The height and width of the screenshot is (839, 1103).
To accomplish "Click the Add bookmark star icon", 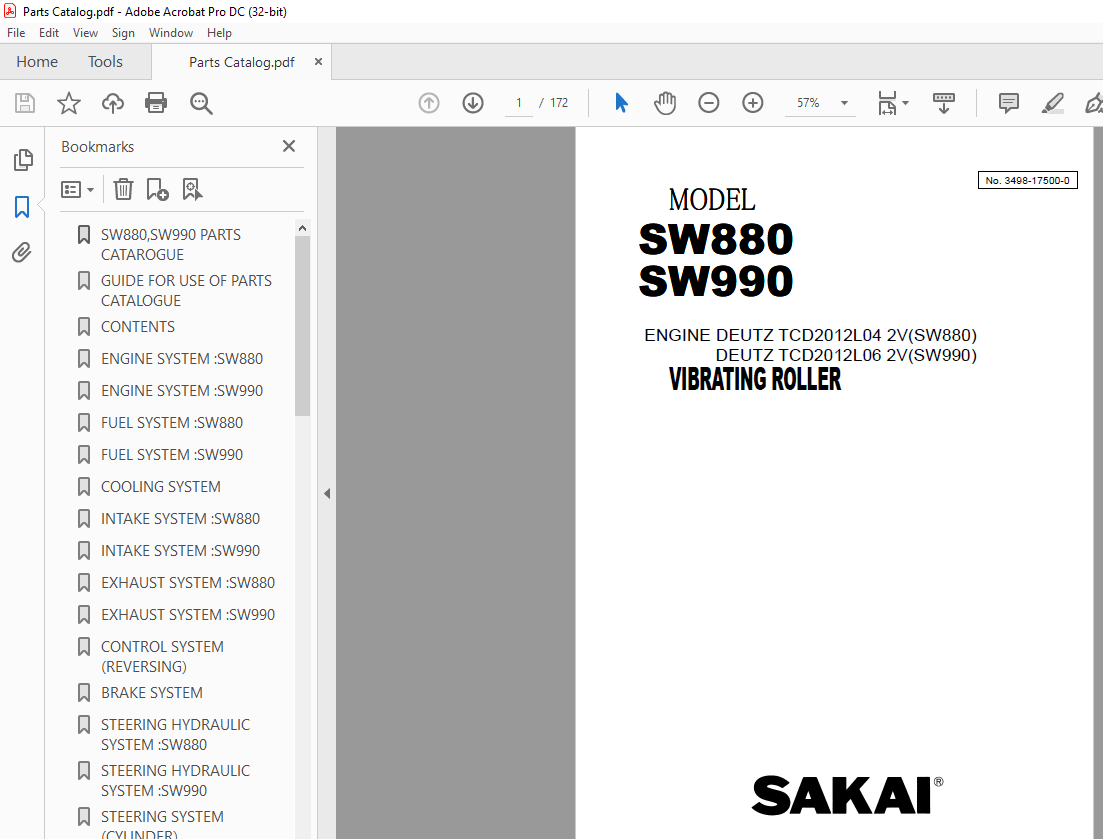I will (69, 103).
